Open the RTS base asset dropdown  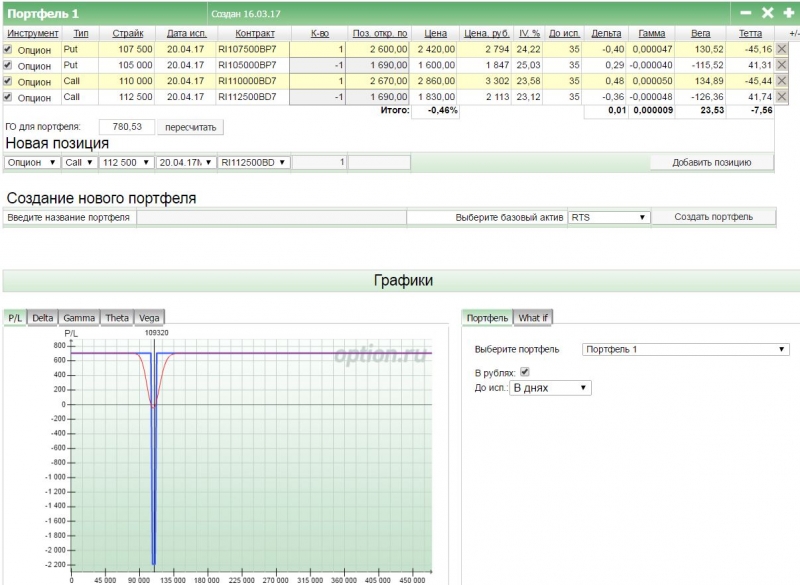point(609,217)
